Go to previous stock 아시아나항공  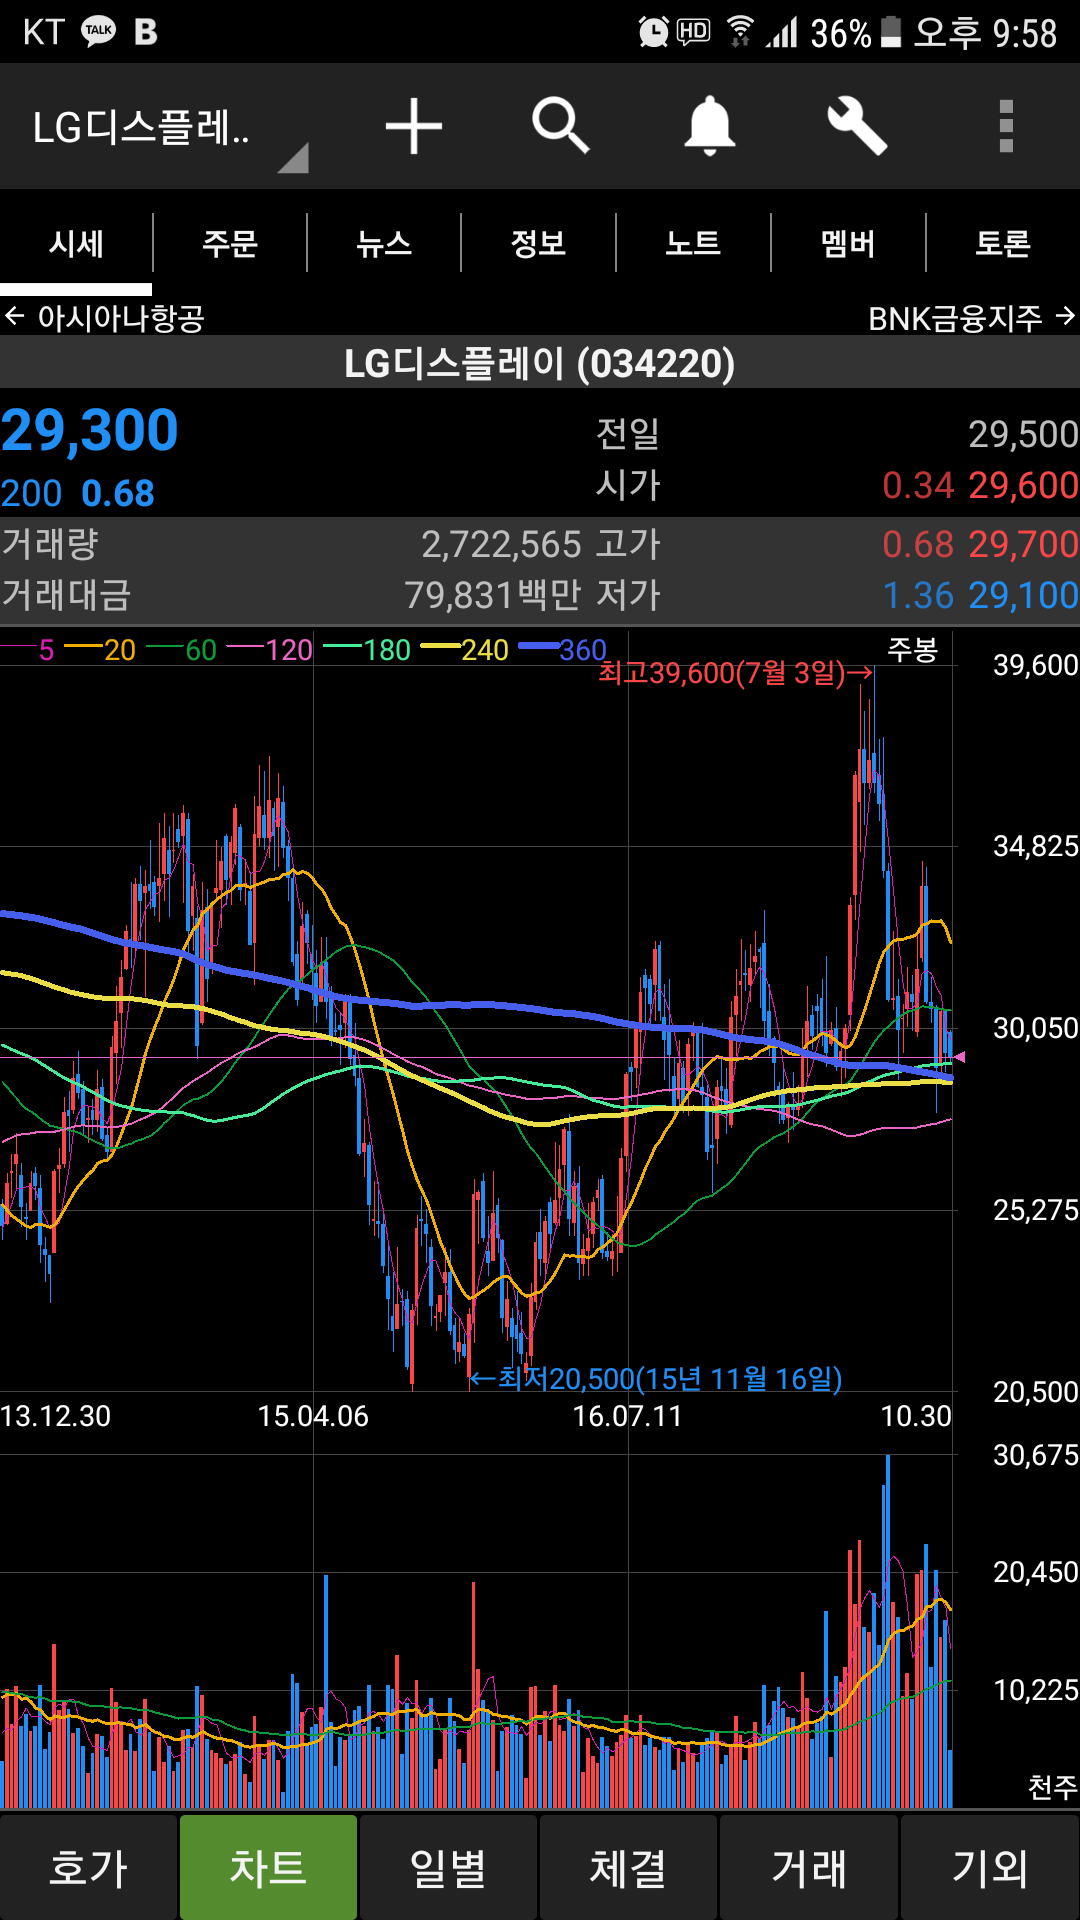click(105, 318)
